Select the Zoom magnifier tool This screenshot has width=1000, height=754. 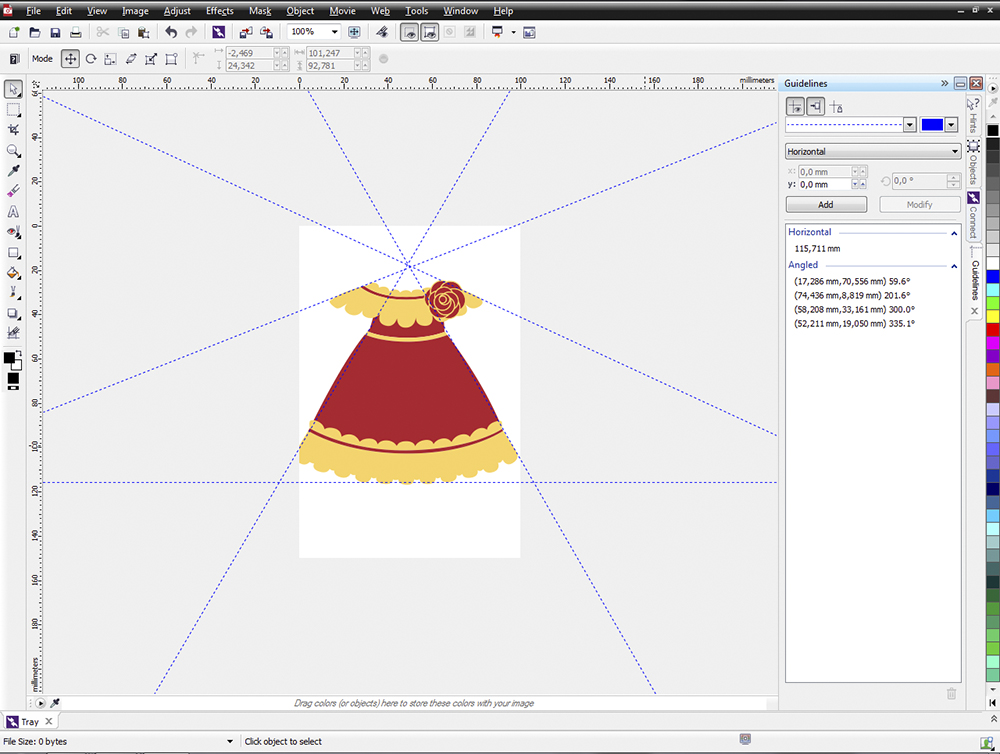[x=14, y=151]
